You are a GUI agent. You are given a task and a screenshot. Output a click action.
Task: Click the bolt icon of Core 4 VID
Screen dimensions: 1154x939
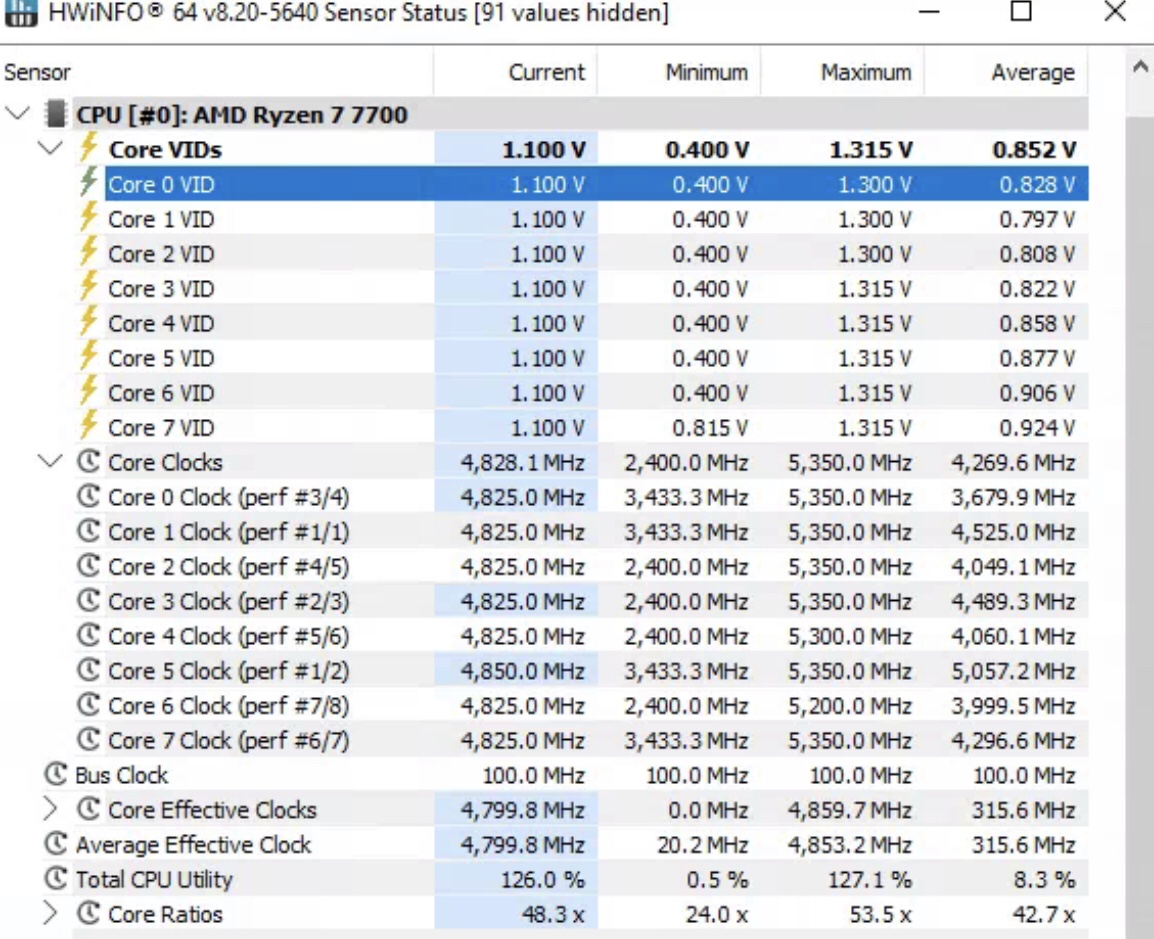(x=88, y=322)
